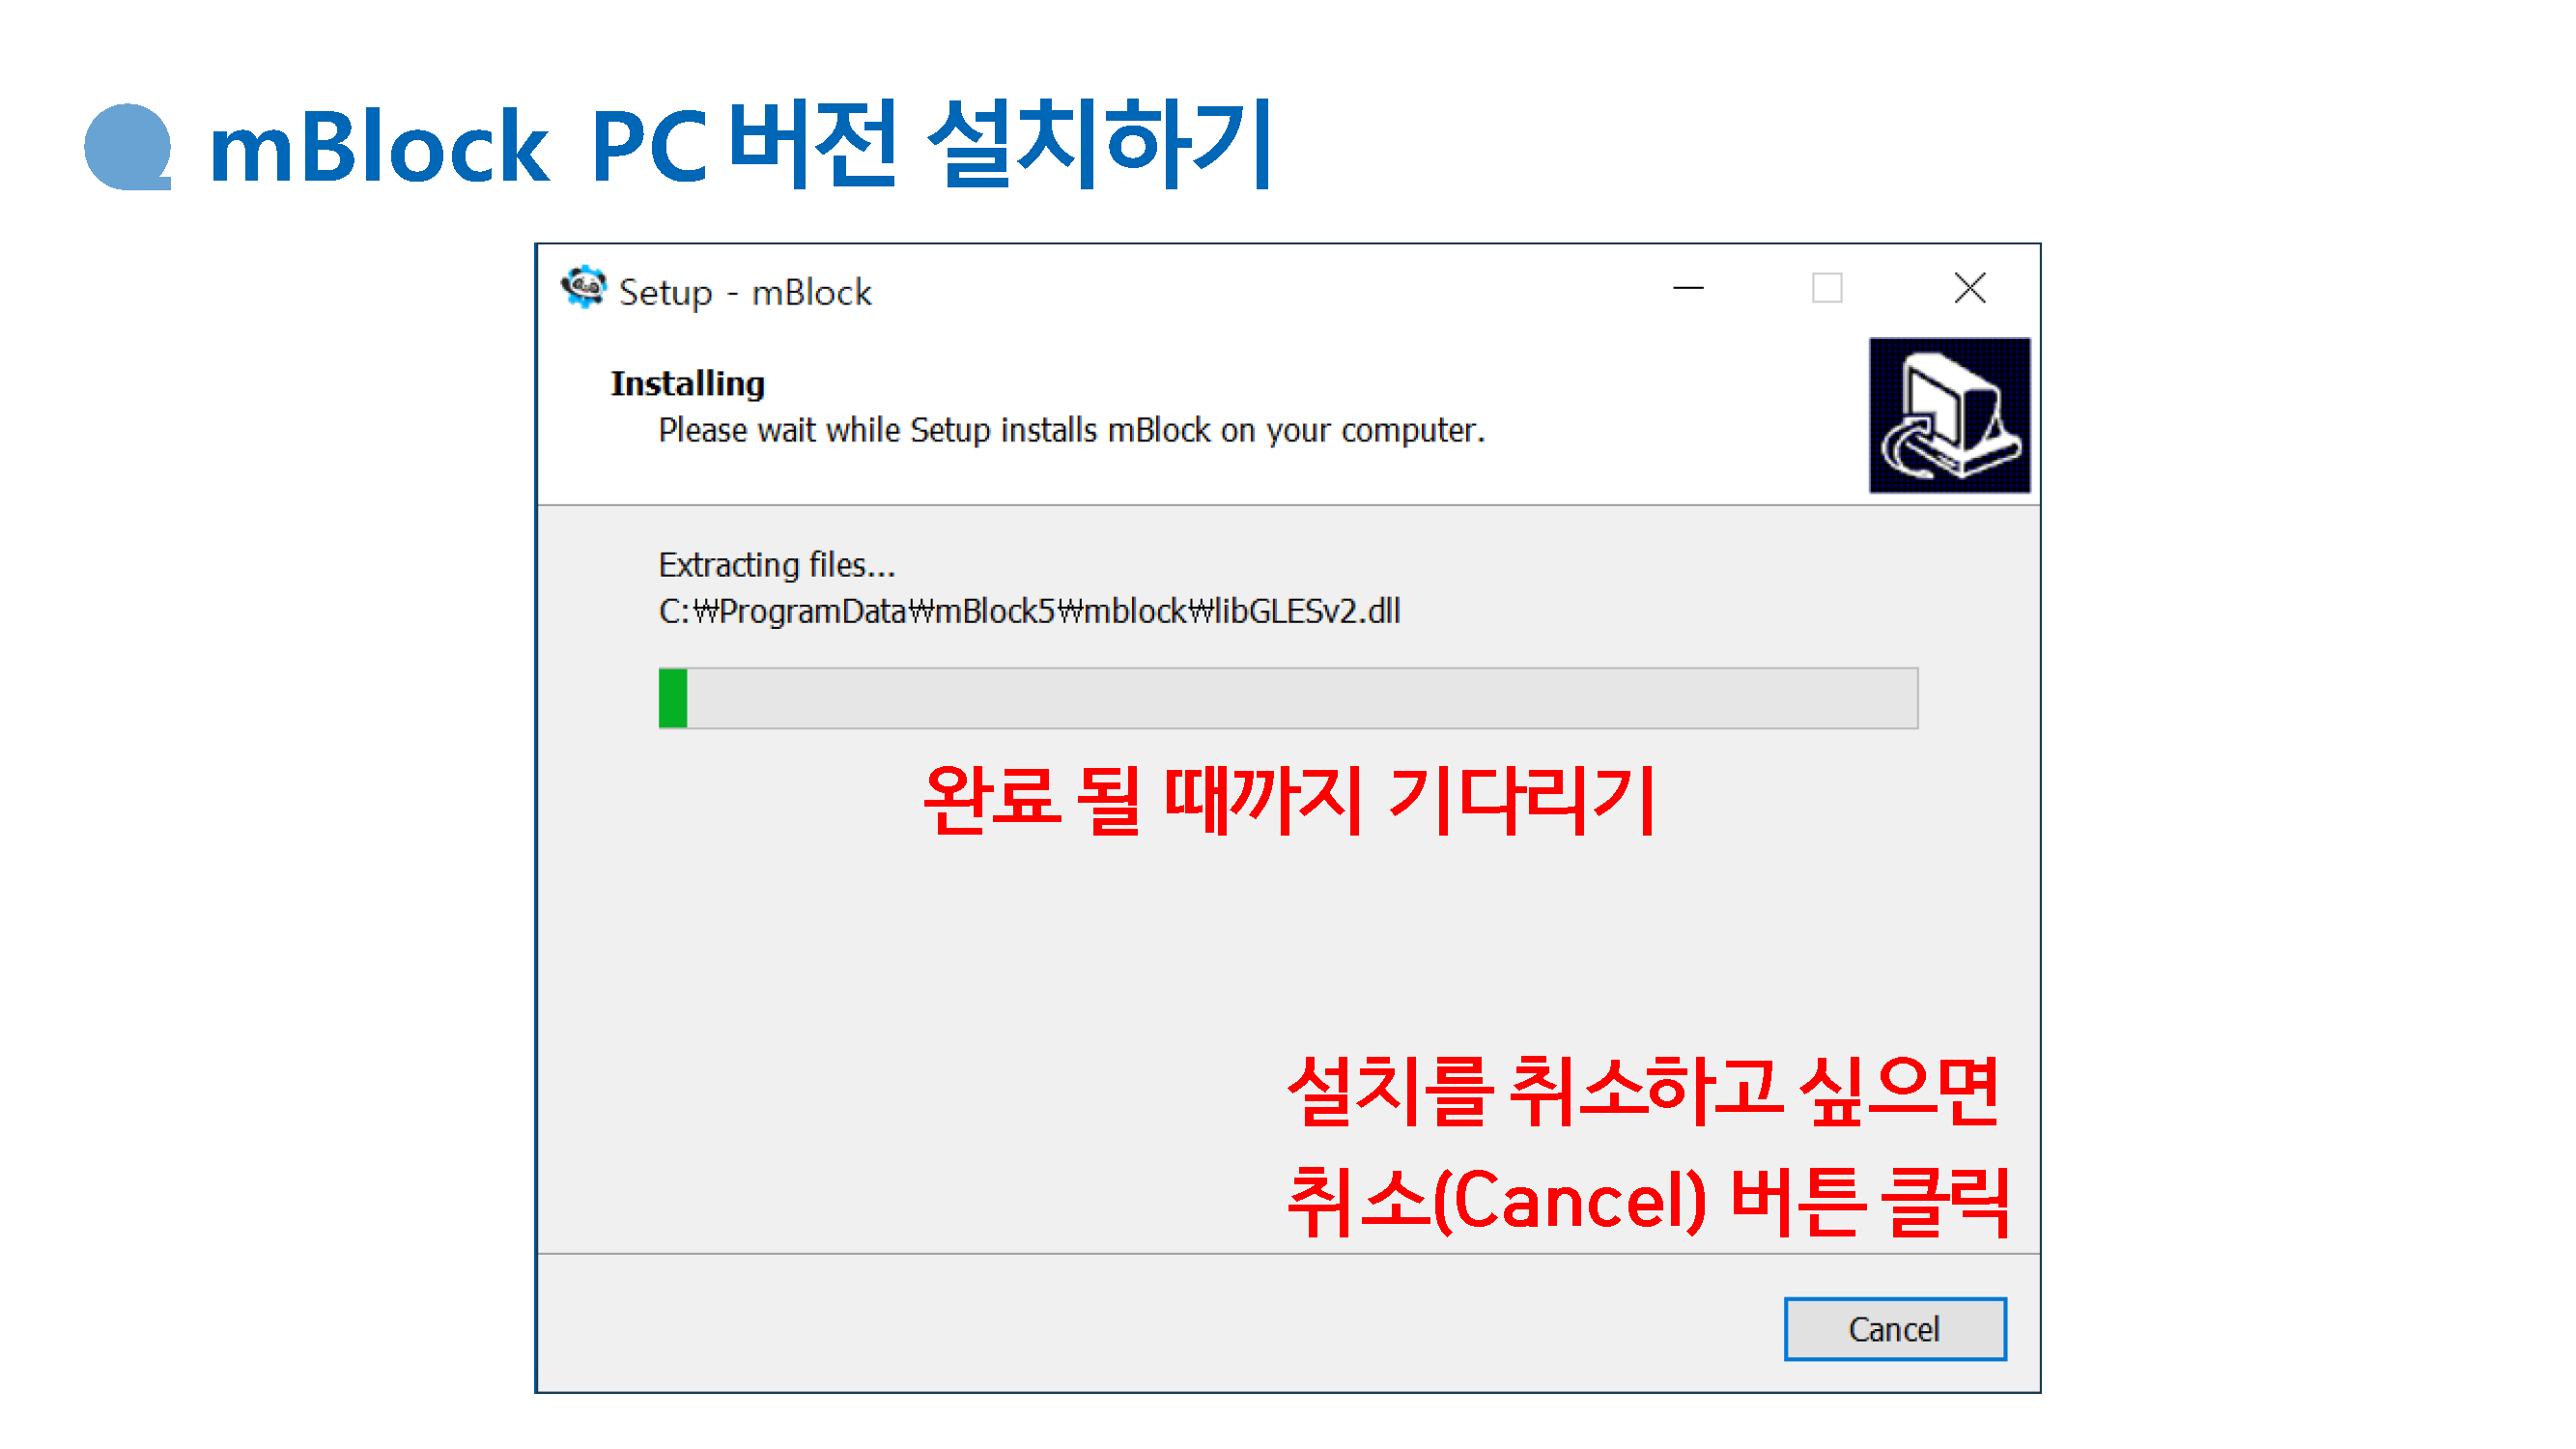Screen dimensions: 2576x1449
Task: Click the greyed-out maximize square
Action: 1827,289
